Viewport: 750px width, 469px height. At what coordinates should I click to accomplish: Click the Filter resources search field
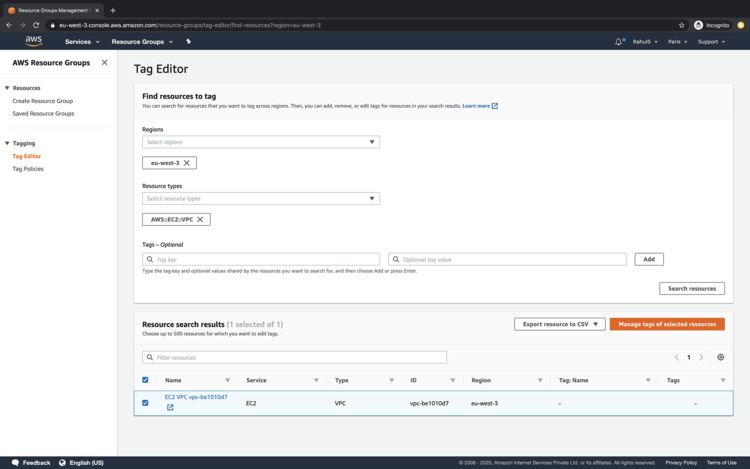click(295, 357)
